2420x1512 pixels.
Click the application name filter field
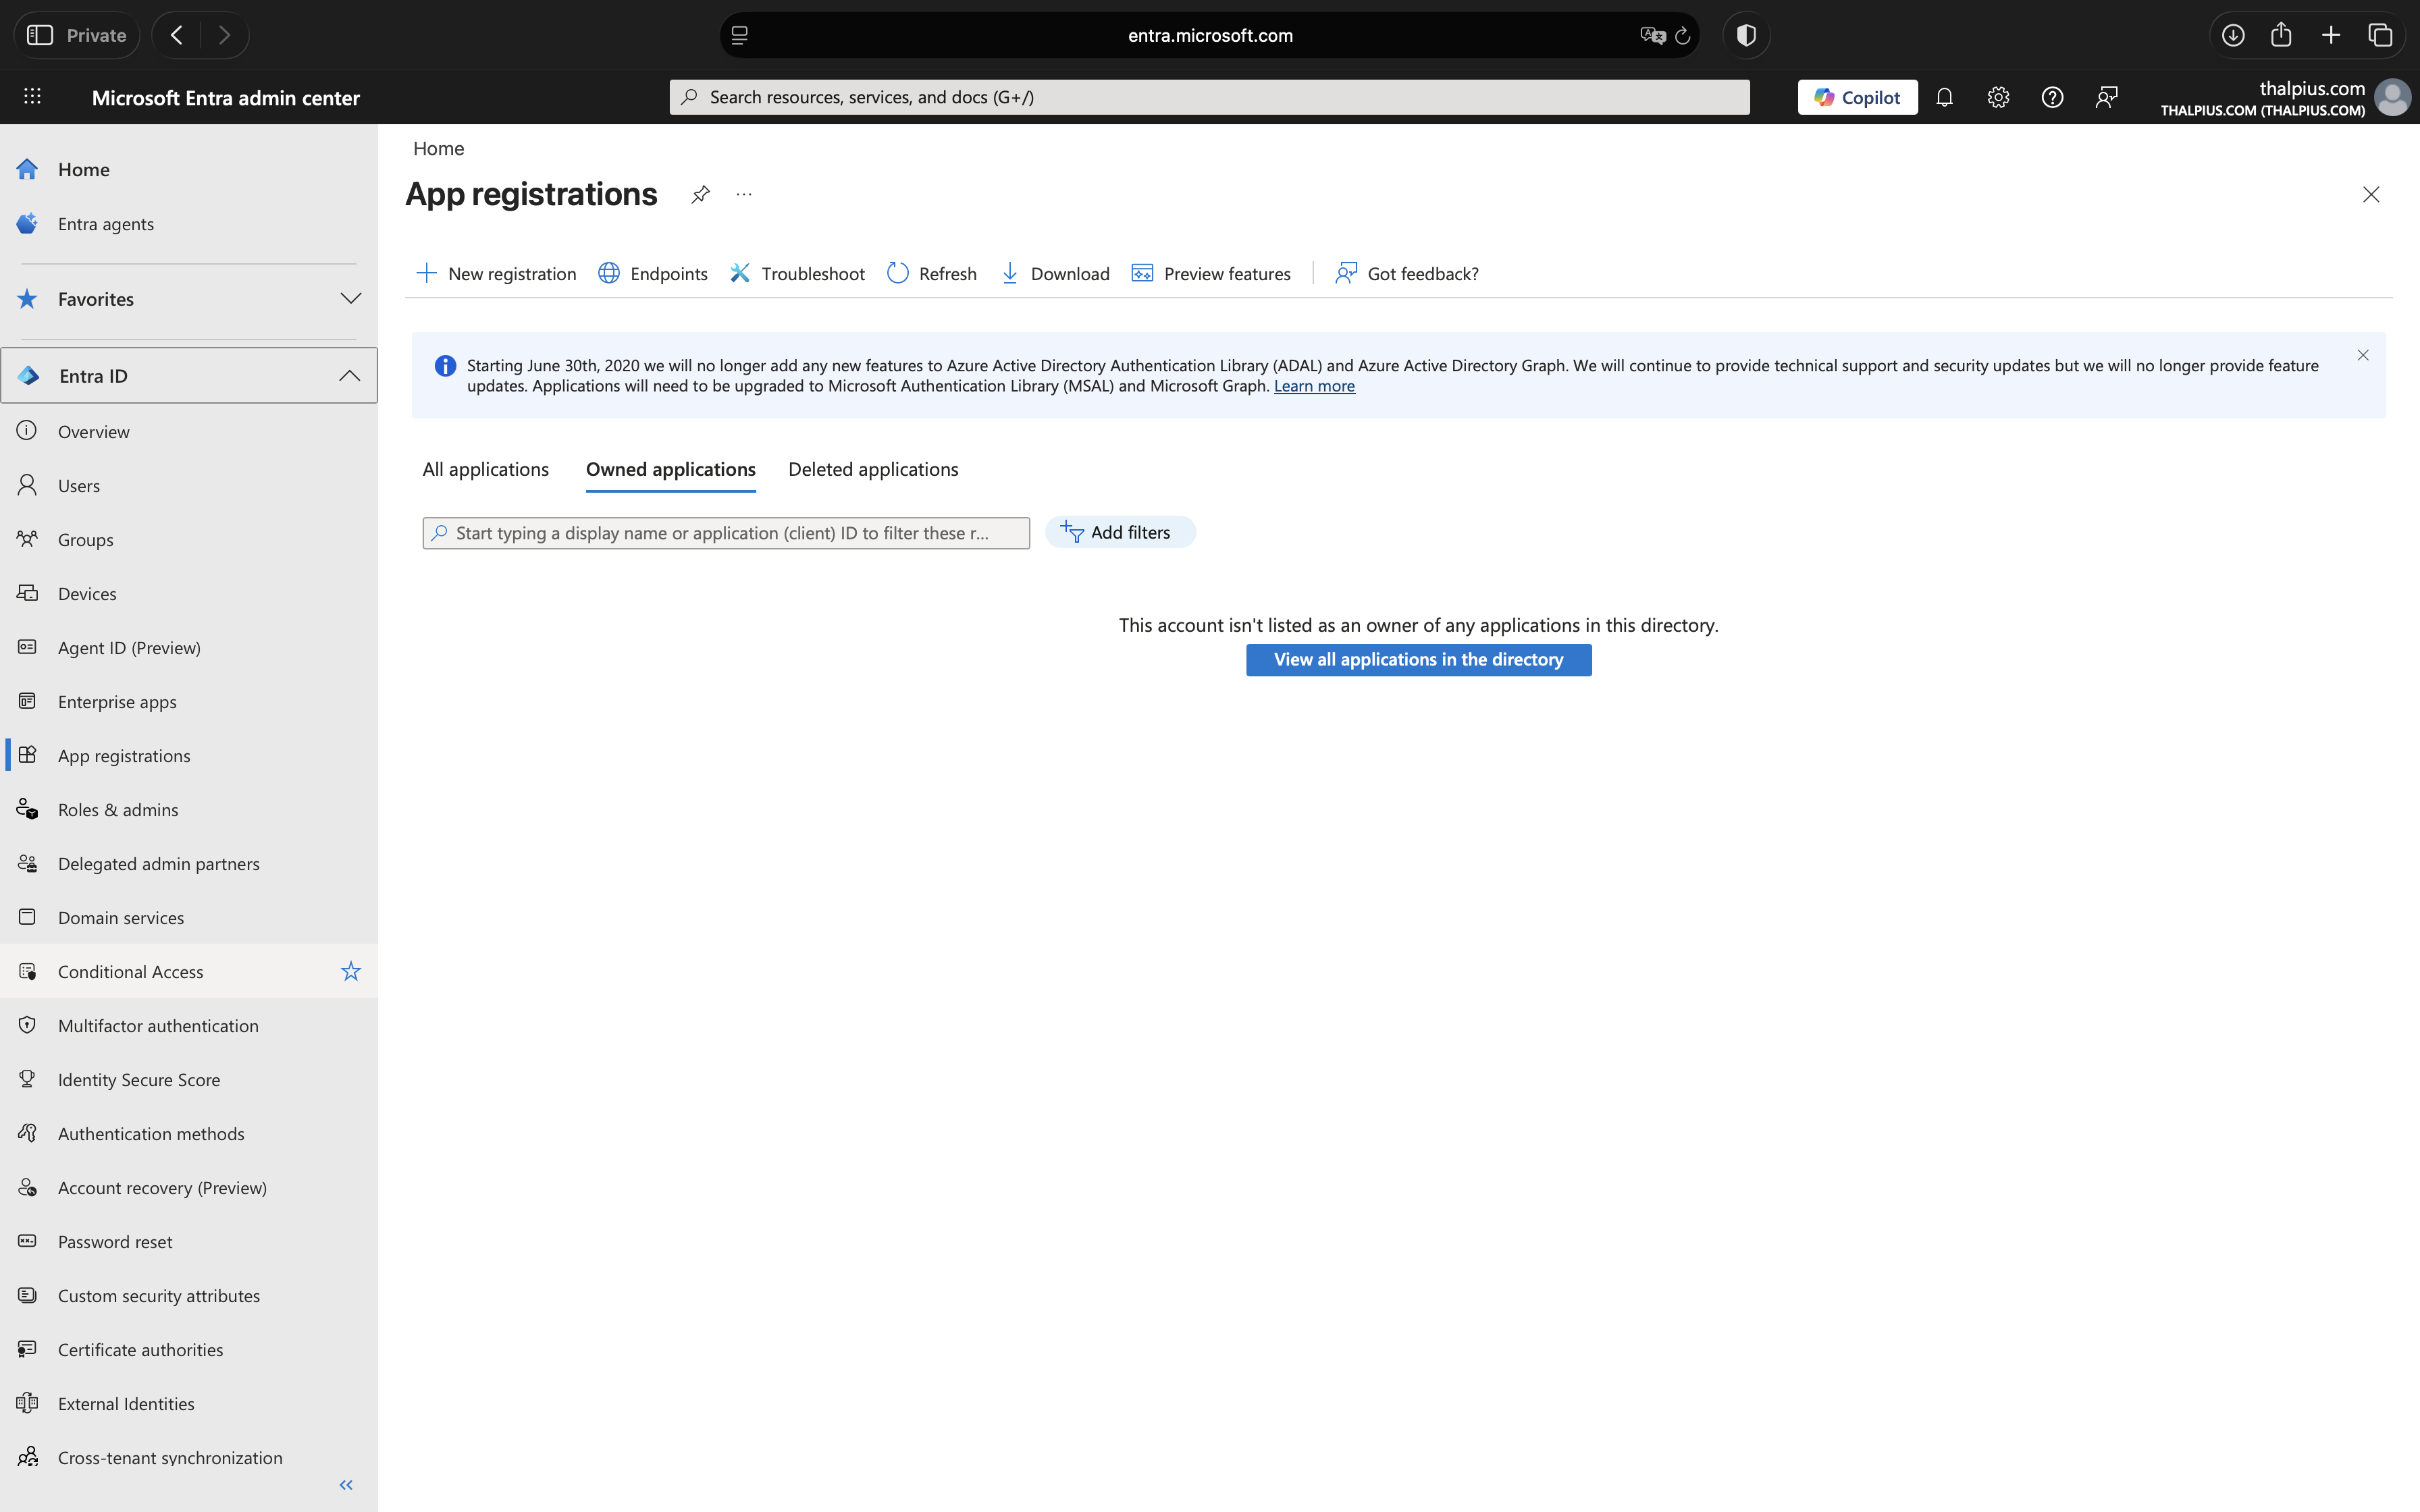point(725,533)
